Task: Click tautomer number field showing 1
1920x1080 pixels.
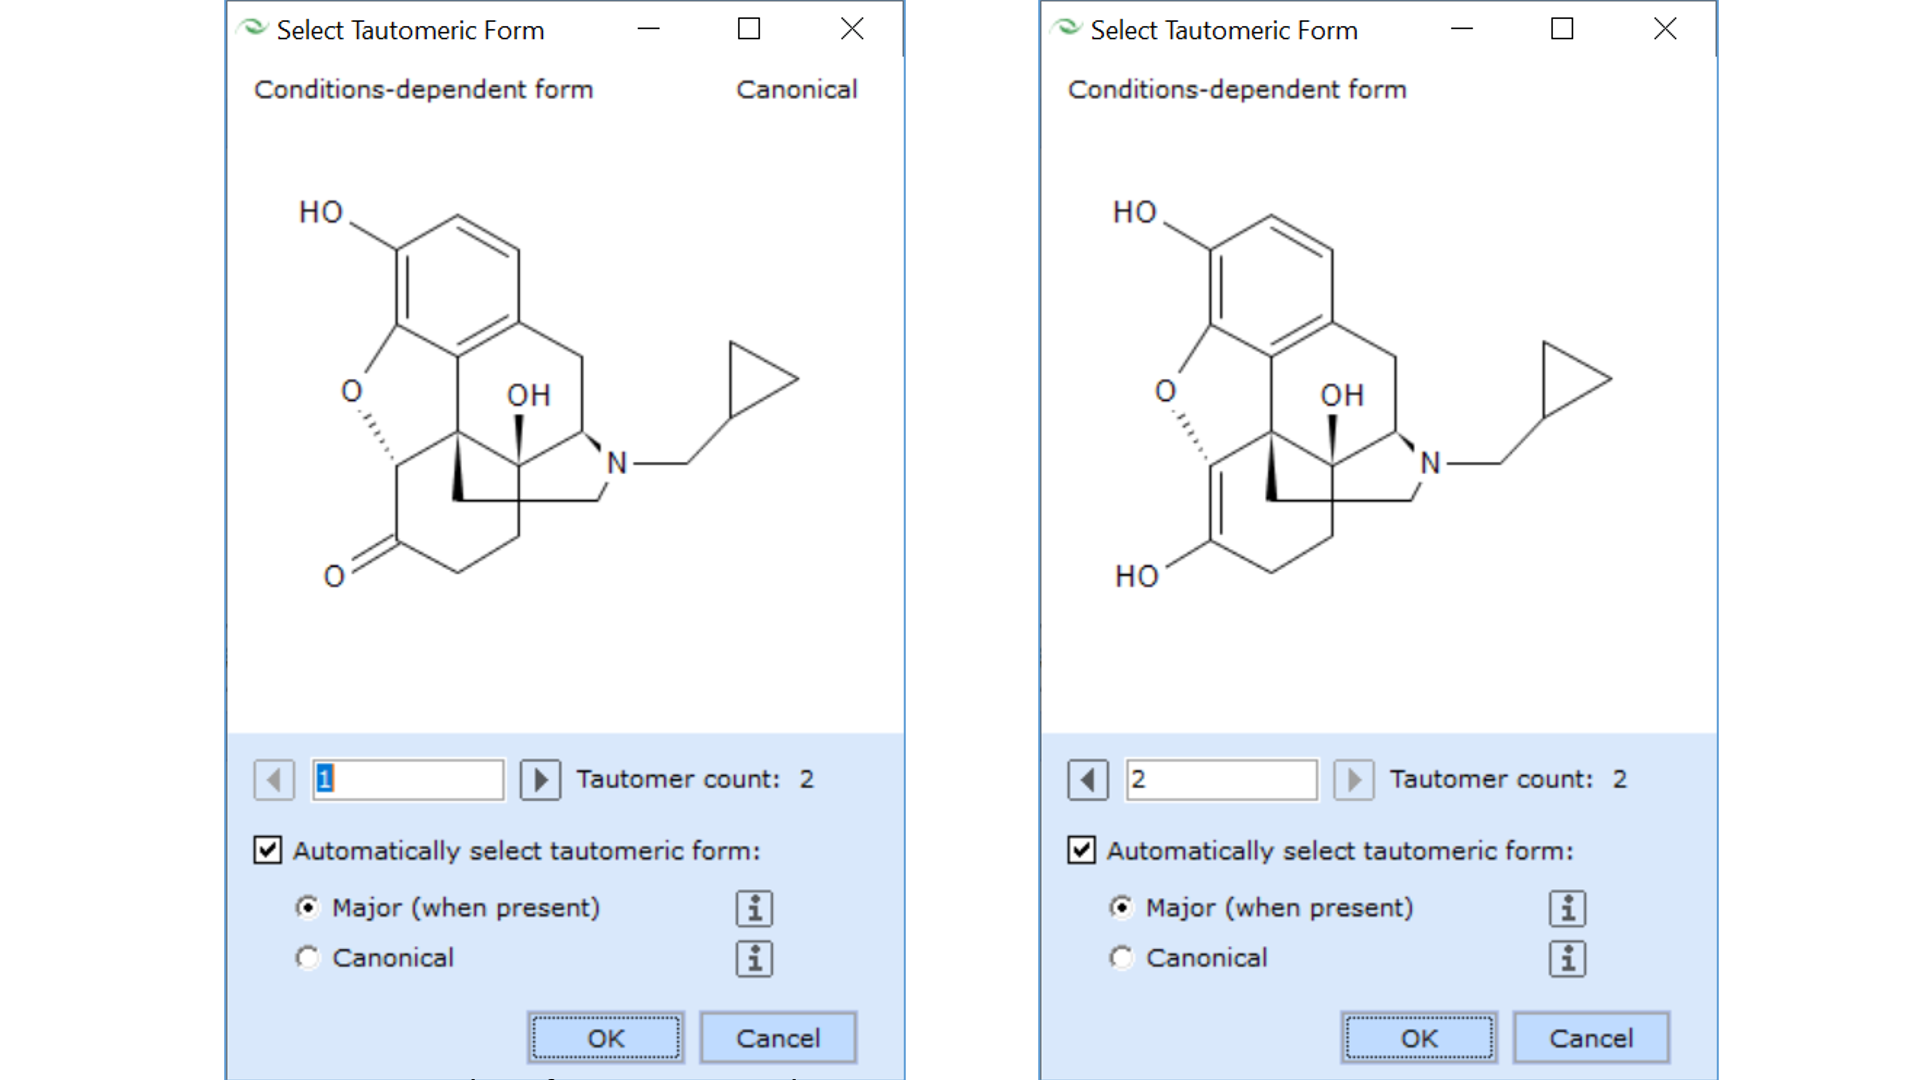Action: tap(408, 780)
